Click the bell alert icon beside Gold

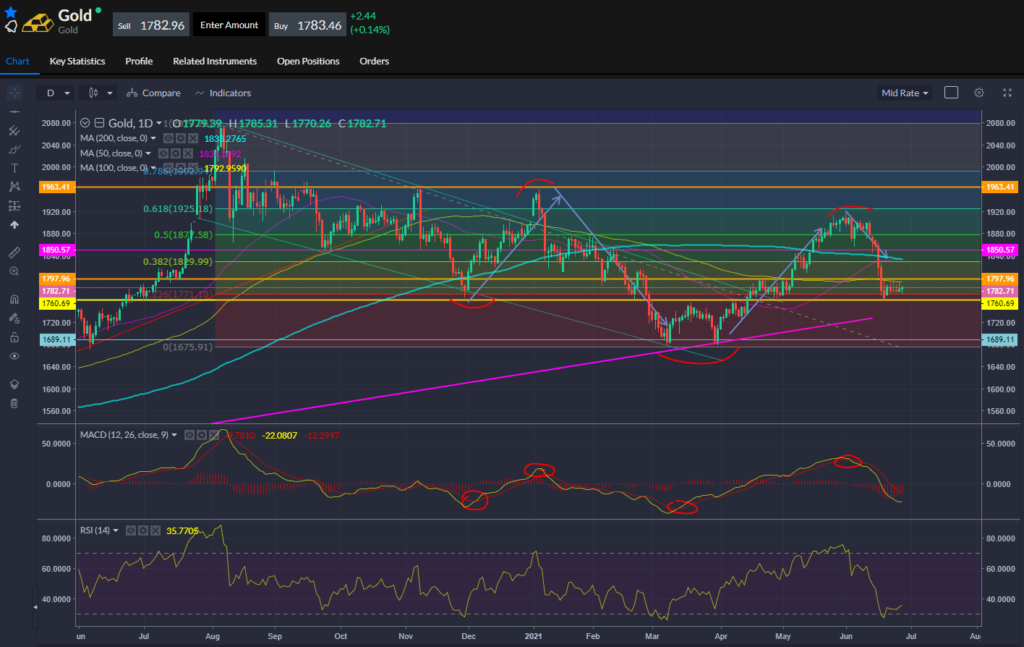click(x=10, y=27)
